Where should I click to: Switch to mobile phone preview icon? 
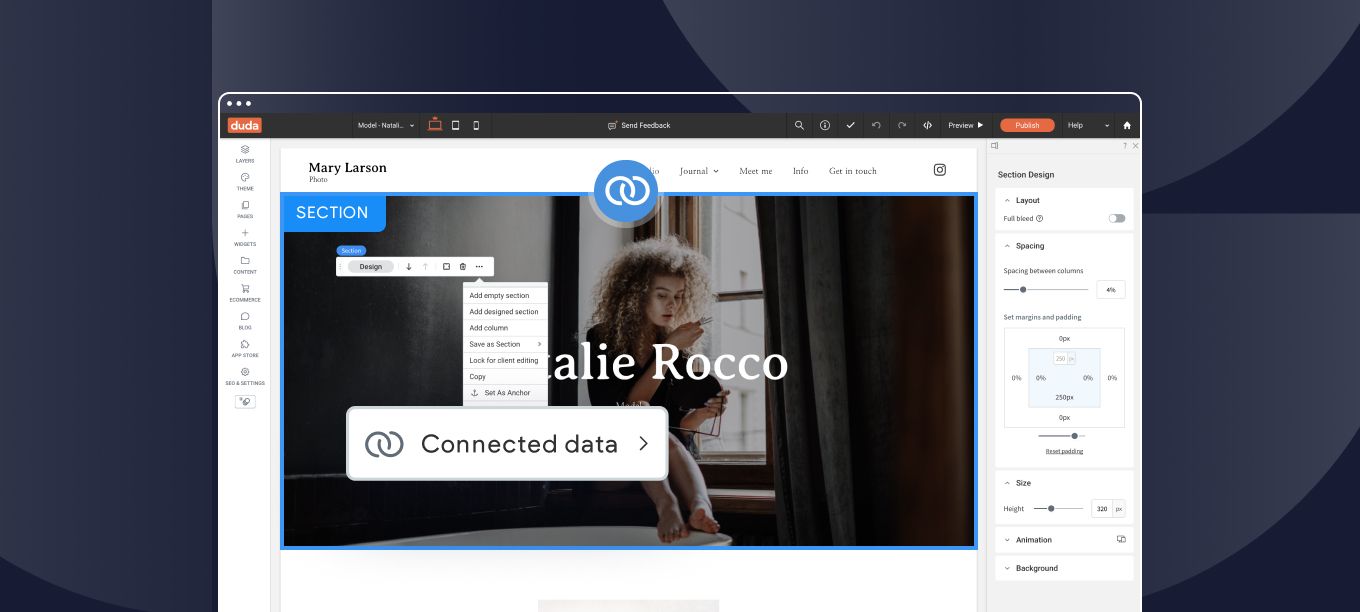476,125
